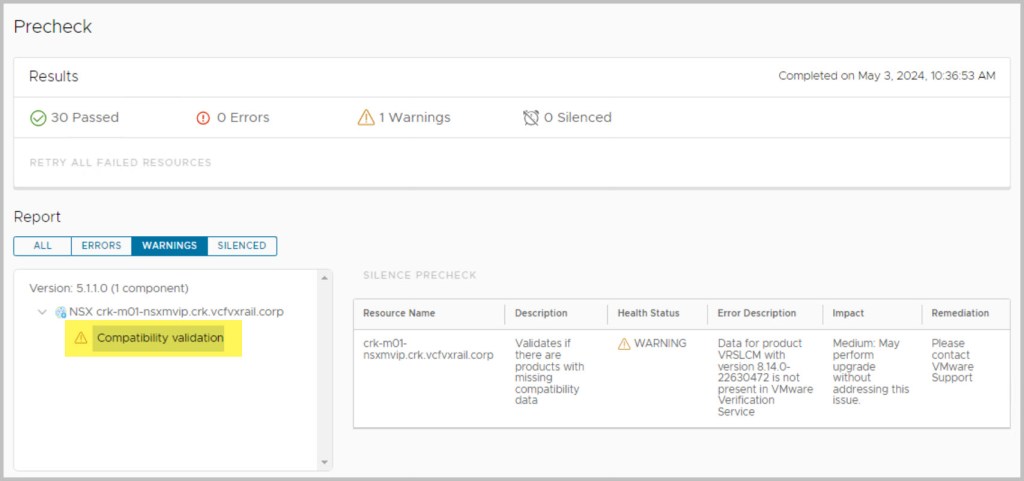Screen dimensions: 1024x481
Task: Click the Warnings triangle icon in Results
Action: (366, 118)
